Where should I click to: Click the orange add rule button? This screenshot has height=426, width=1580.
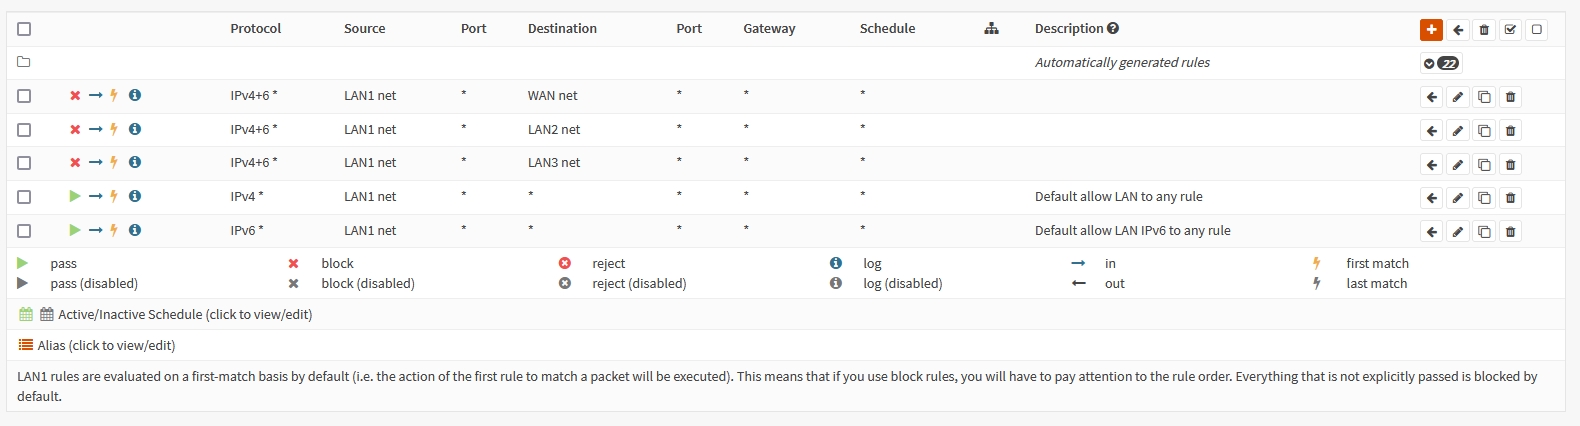tap(1431, 30)
